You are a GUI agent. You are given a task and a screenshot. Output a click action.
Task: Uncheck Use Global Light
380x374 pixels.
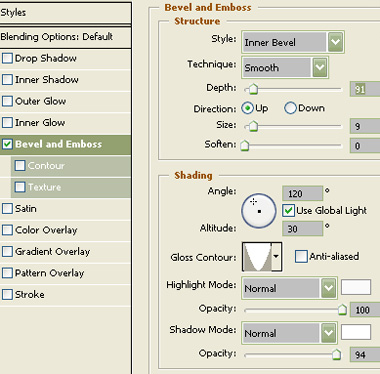pos(288,211)
